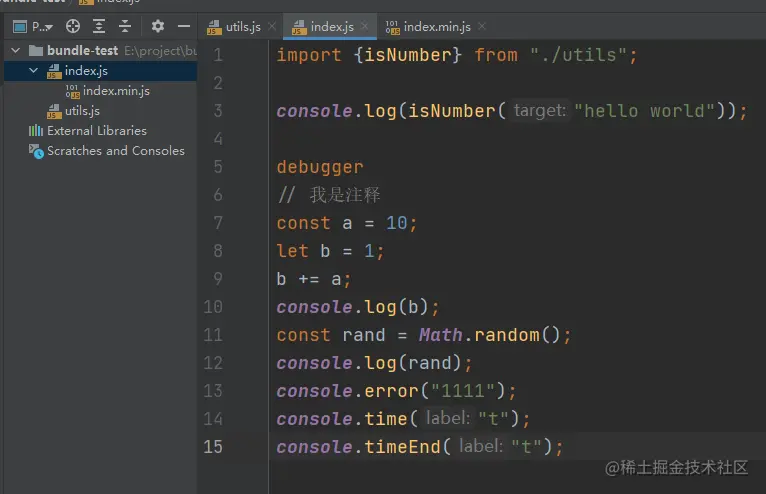The width and height of the screenshot is (766, 494).
Task: Click the JS icon on the utils.js tab
Action: (214, 27)
